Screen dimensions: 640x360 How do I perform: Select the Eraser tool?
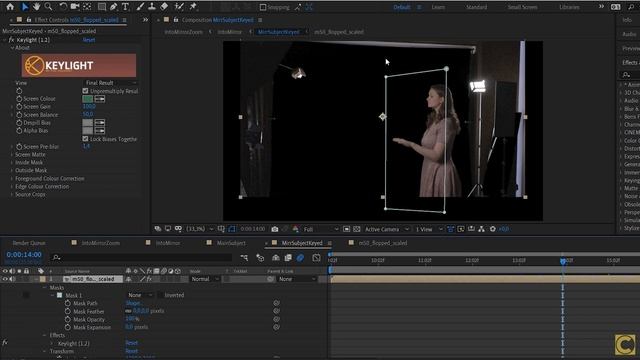point(164,7)
